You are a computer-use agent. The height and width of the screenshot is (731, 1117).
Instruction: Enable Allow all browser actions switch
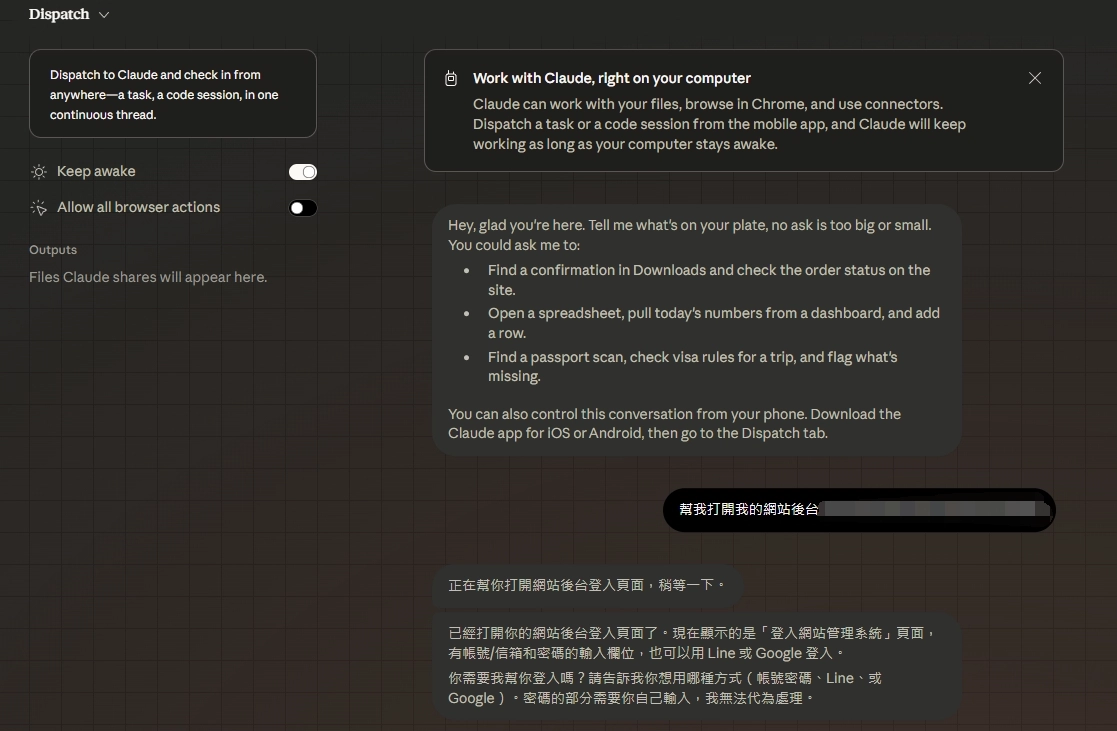pos(302,208)
